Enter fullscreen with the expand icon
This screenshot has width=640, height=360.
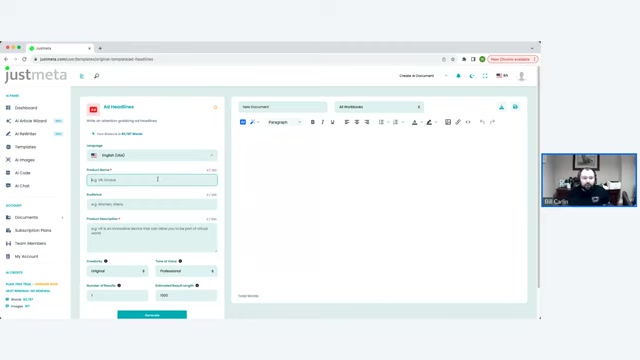pyautogui.click(x=485, y=76)
